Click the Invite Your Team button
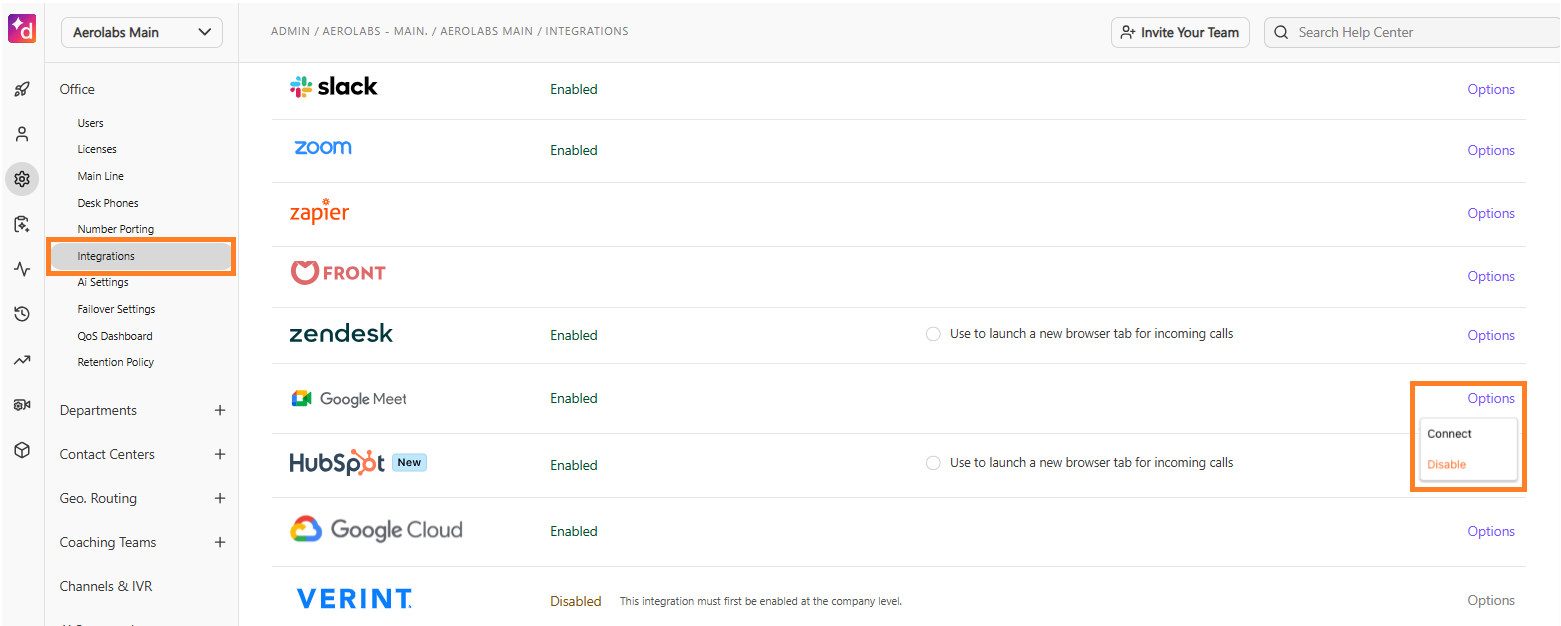Screen dimensions: 1561x626 click(1180, 32)
